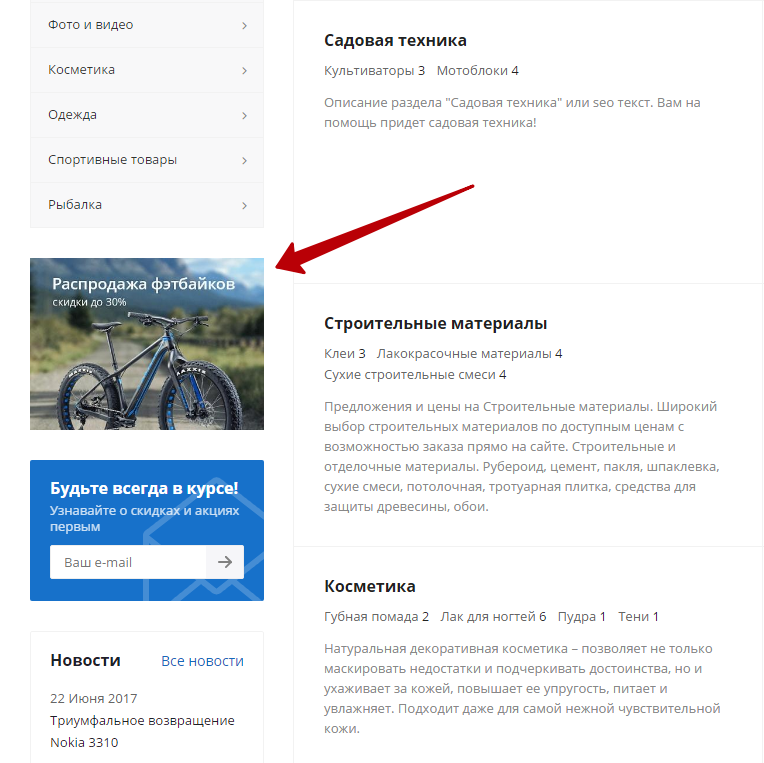Viewport: 764px width, 763px height.
Task: Open Nokia 3310 news article
Action: click(142, 731)
